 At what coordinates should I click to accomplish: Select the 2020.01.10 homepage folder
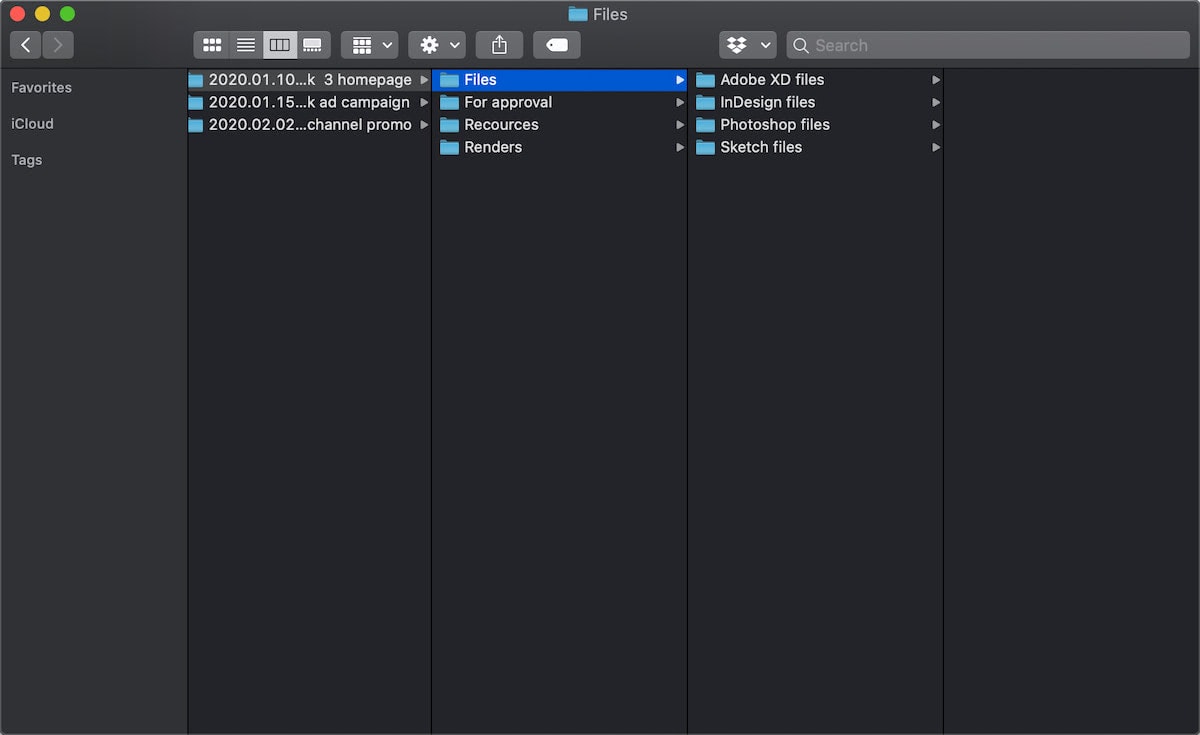click(309, 80)
